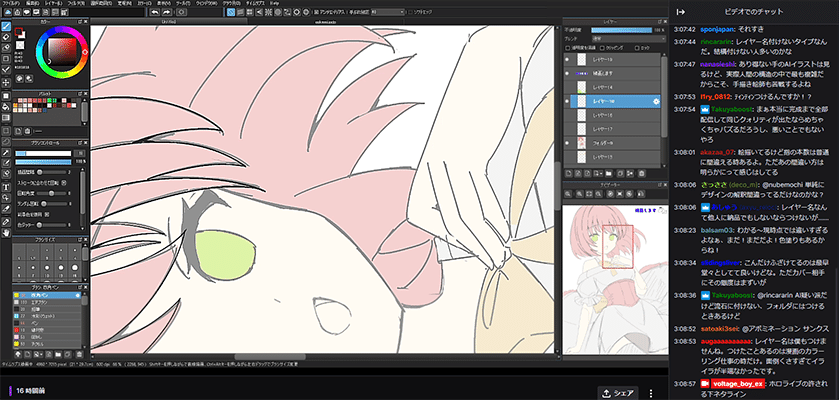The image size is (839, 400).
Task: Click username voltage_boy_ex in chat
Action: coord(736,384)
